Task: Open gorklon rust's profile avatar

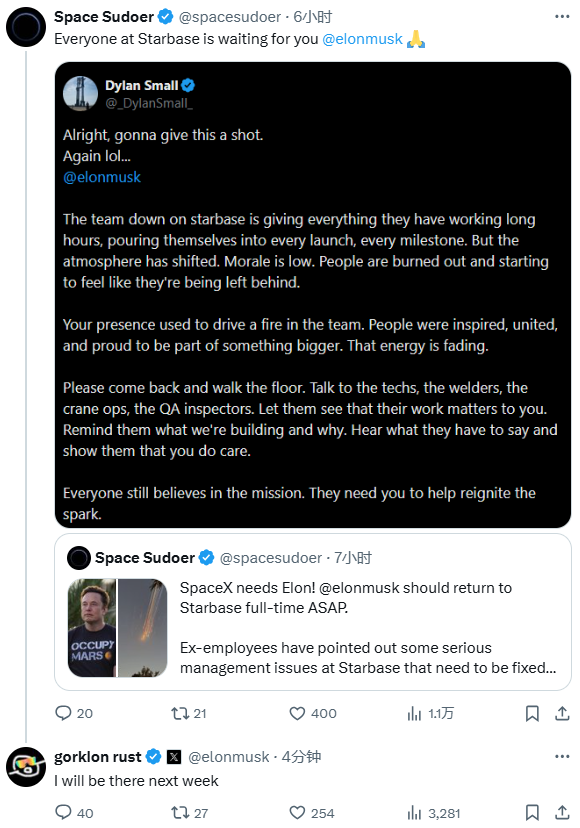Action: click(26, 767)
